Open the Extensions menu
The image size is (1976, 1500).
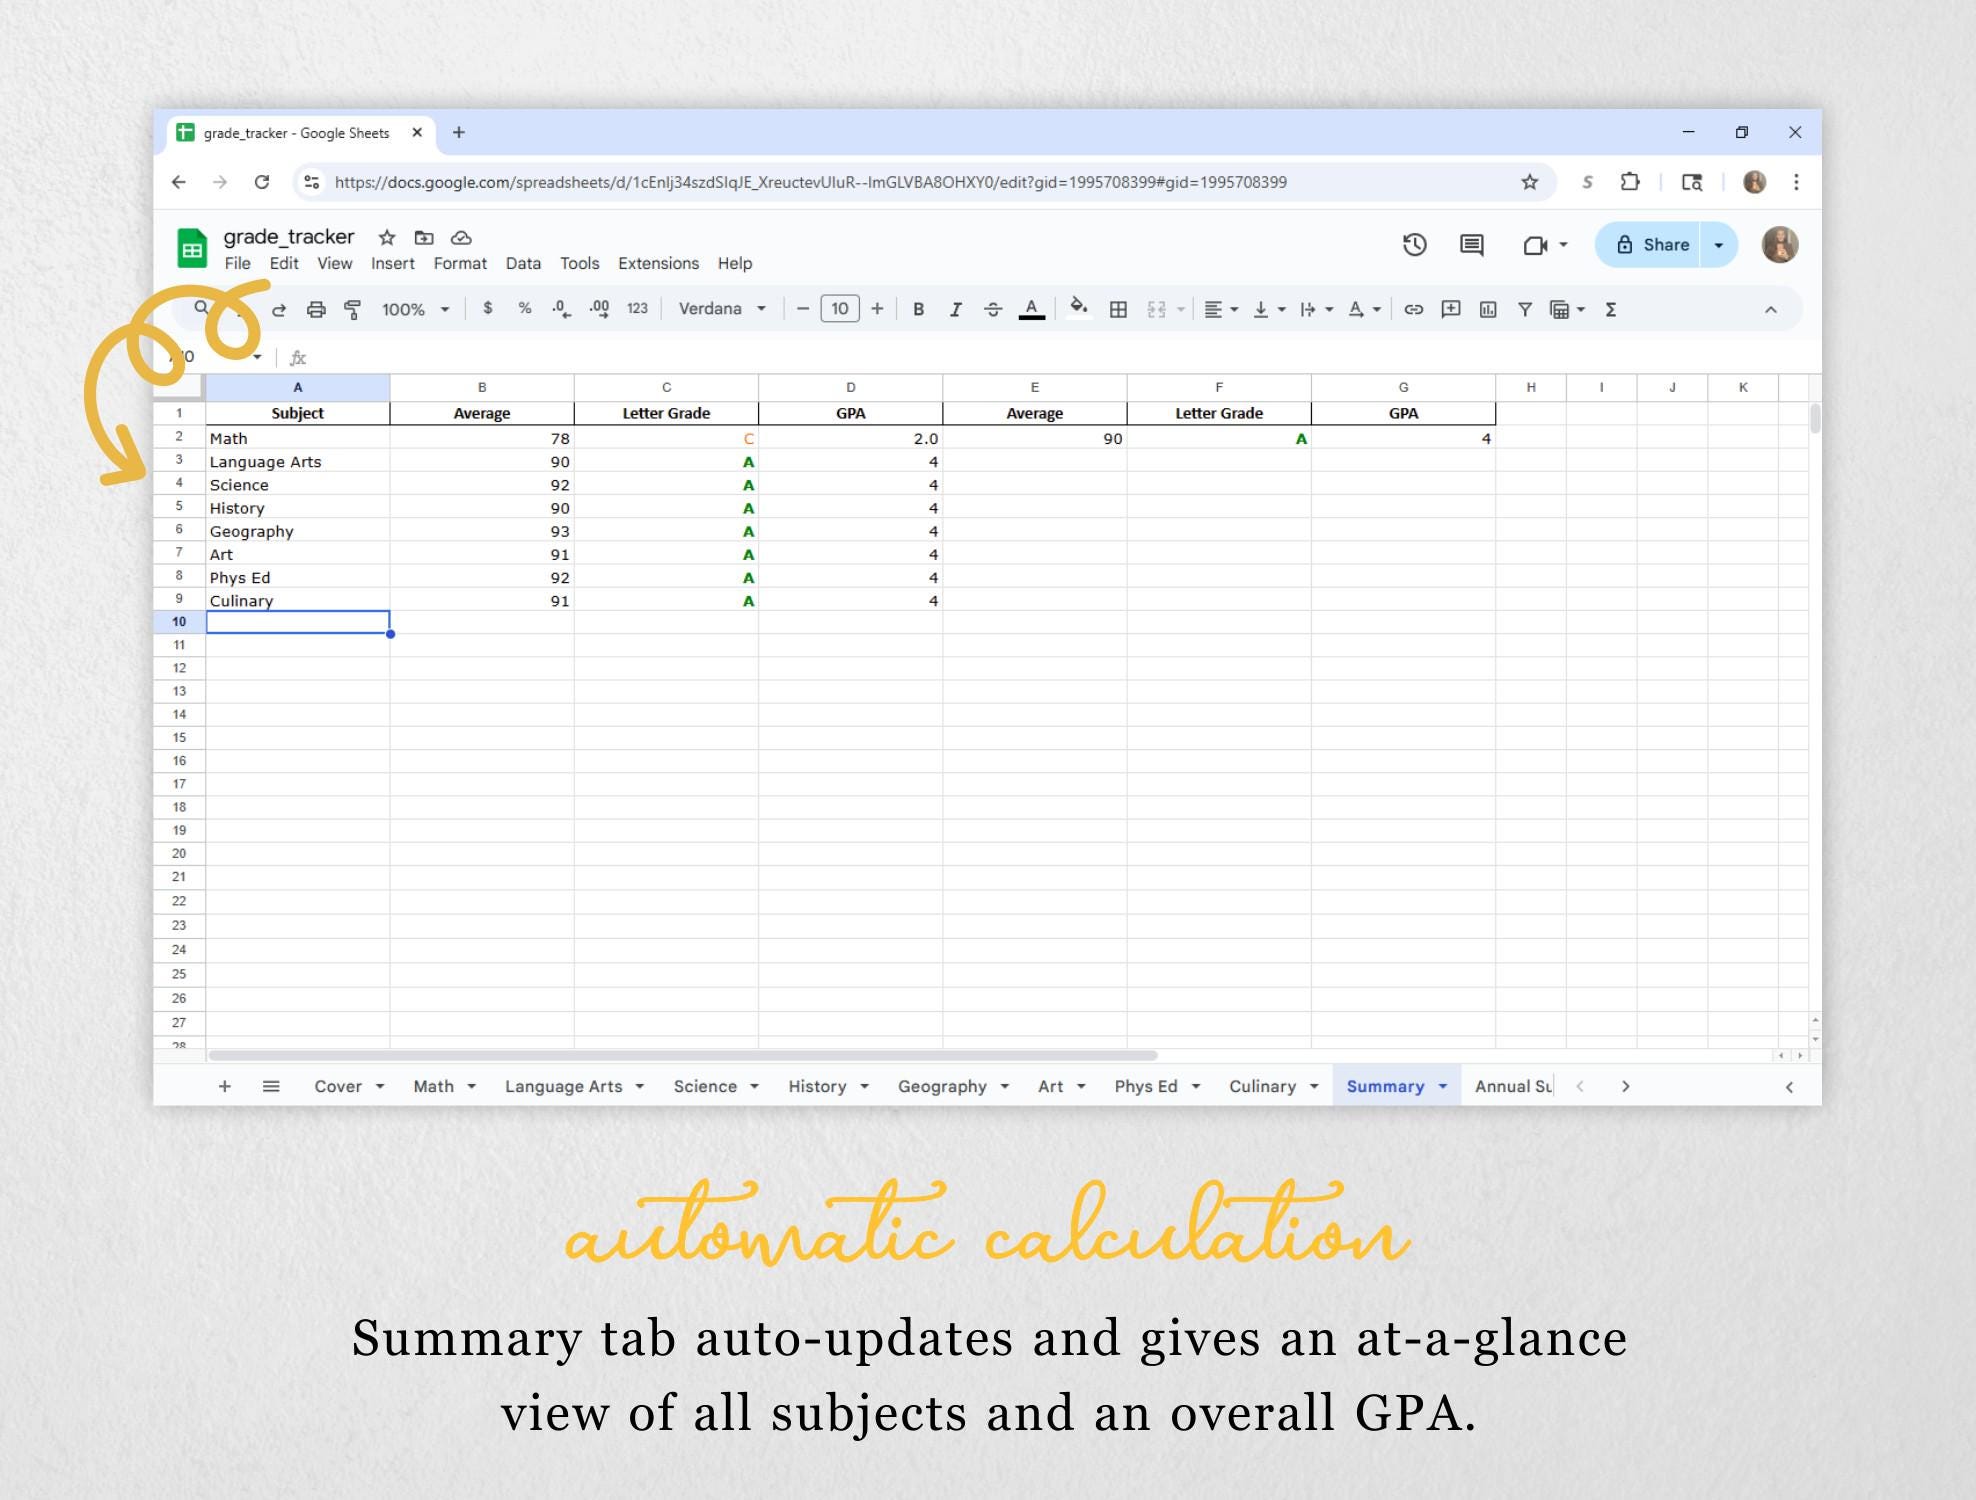(658, 263)
